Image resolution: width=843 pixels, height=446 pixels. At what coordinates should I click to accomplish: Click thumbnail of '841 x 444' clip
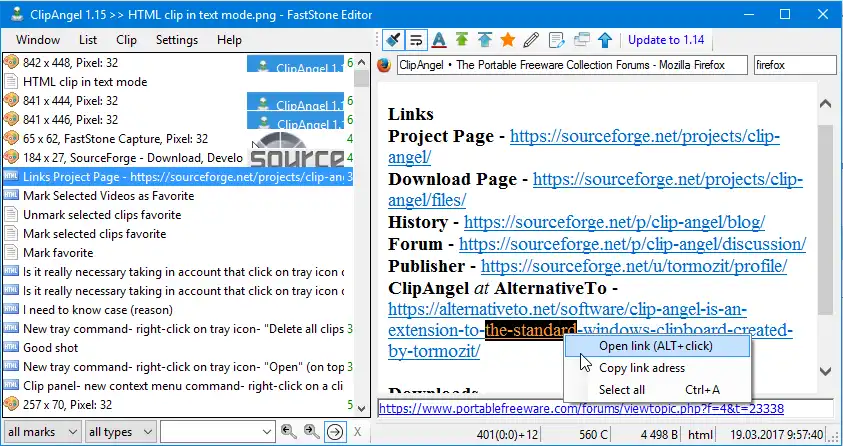coord(295,101)
